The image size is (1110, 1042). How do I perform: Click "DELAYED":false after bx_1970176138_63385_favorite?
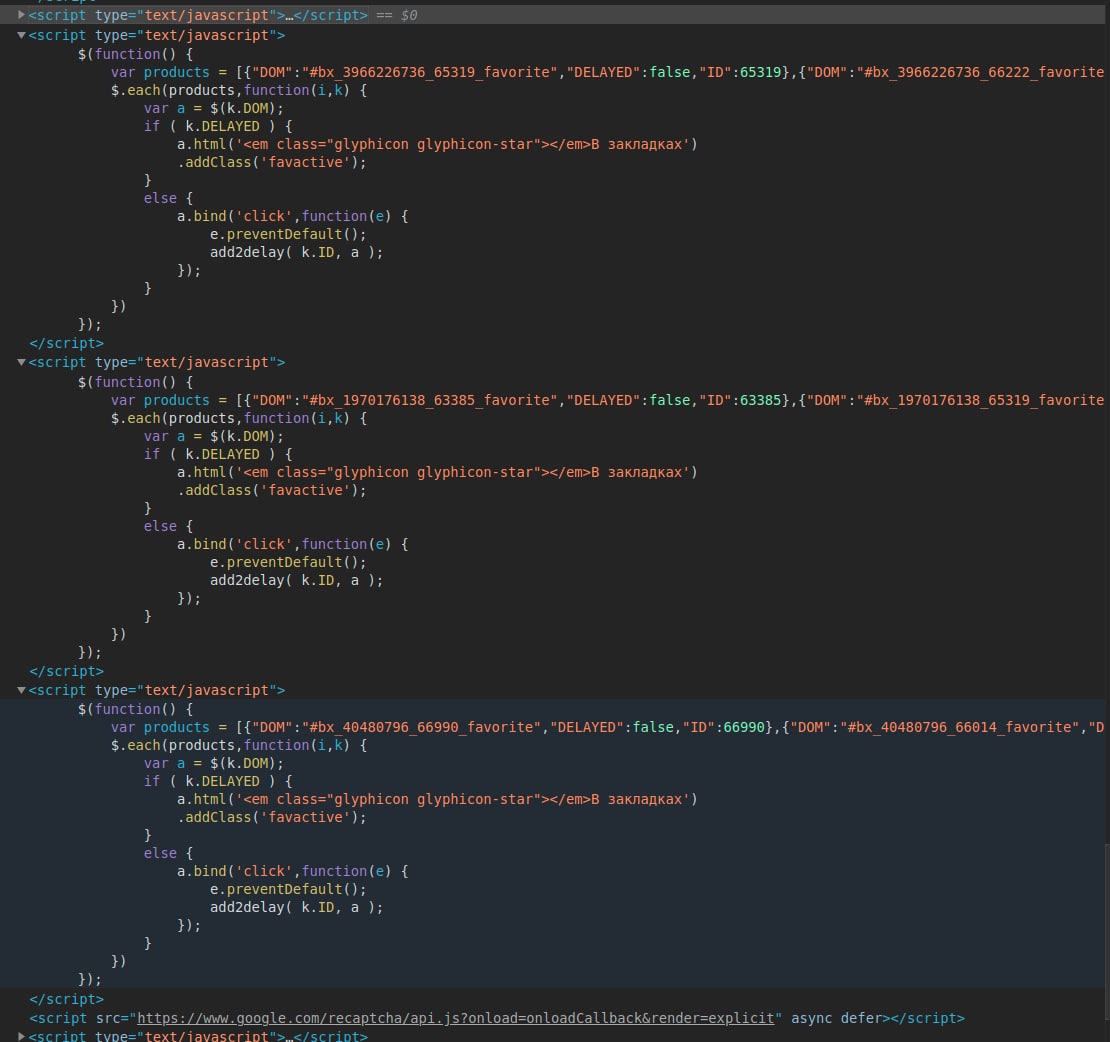click(629, 400)
